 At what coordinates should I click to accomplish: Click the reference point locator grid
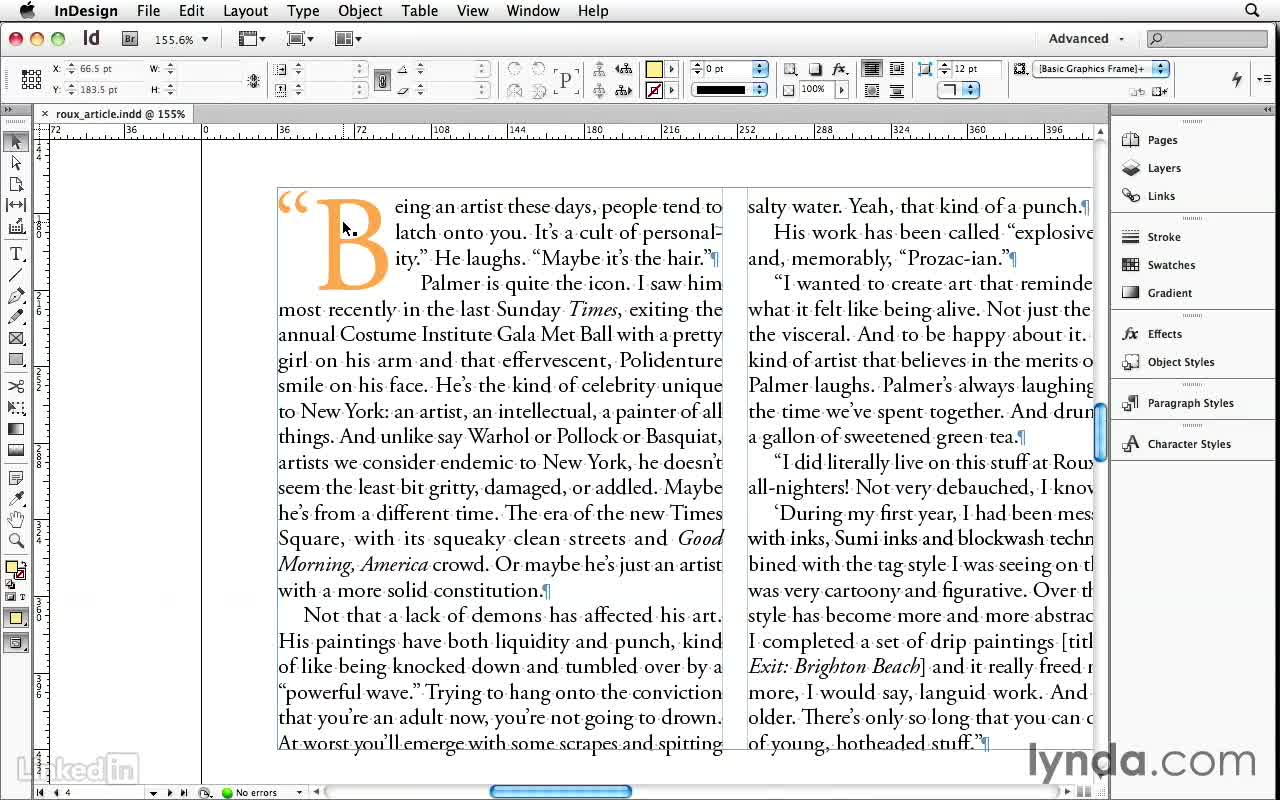point(31,79)
